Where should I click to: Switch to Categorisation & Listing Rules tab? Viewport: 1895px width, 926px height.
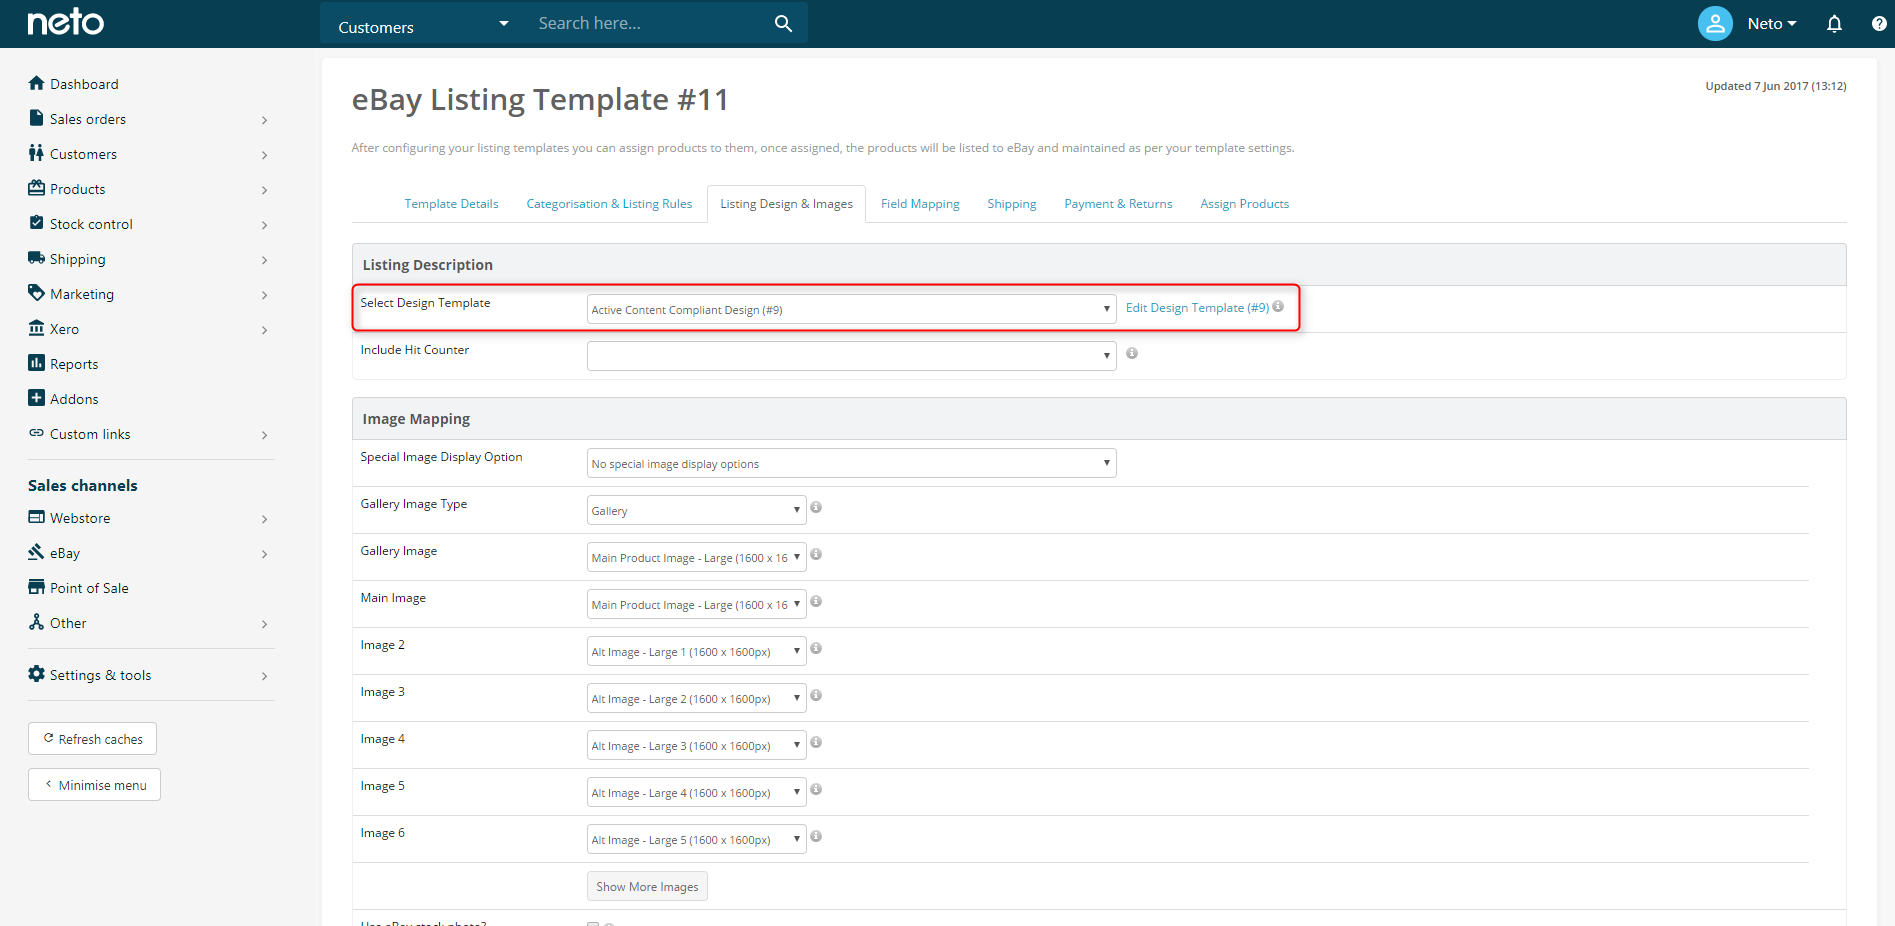point(609,204)
